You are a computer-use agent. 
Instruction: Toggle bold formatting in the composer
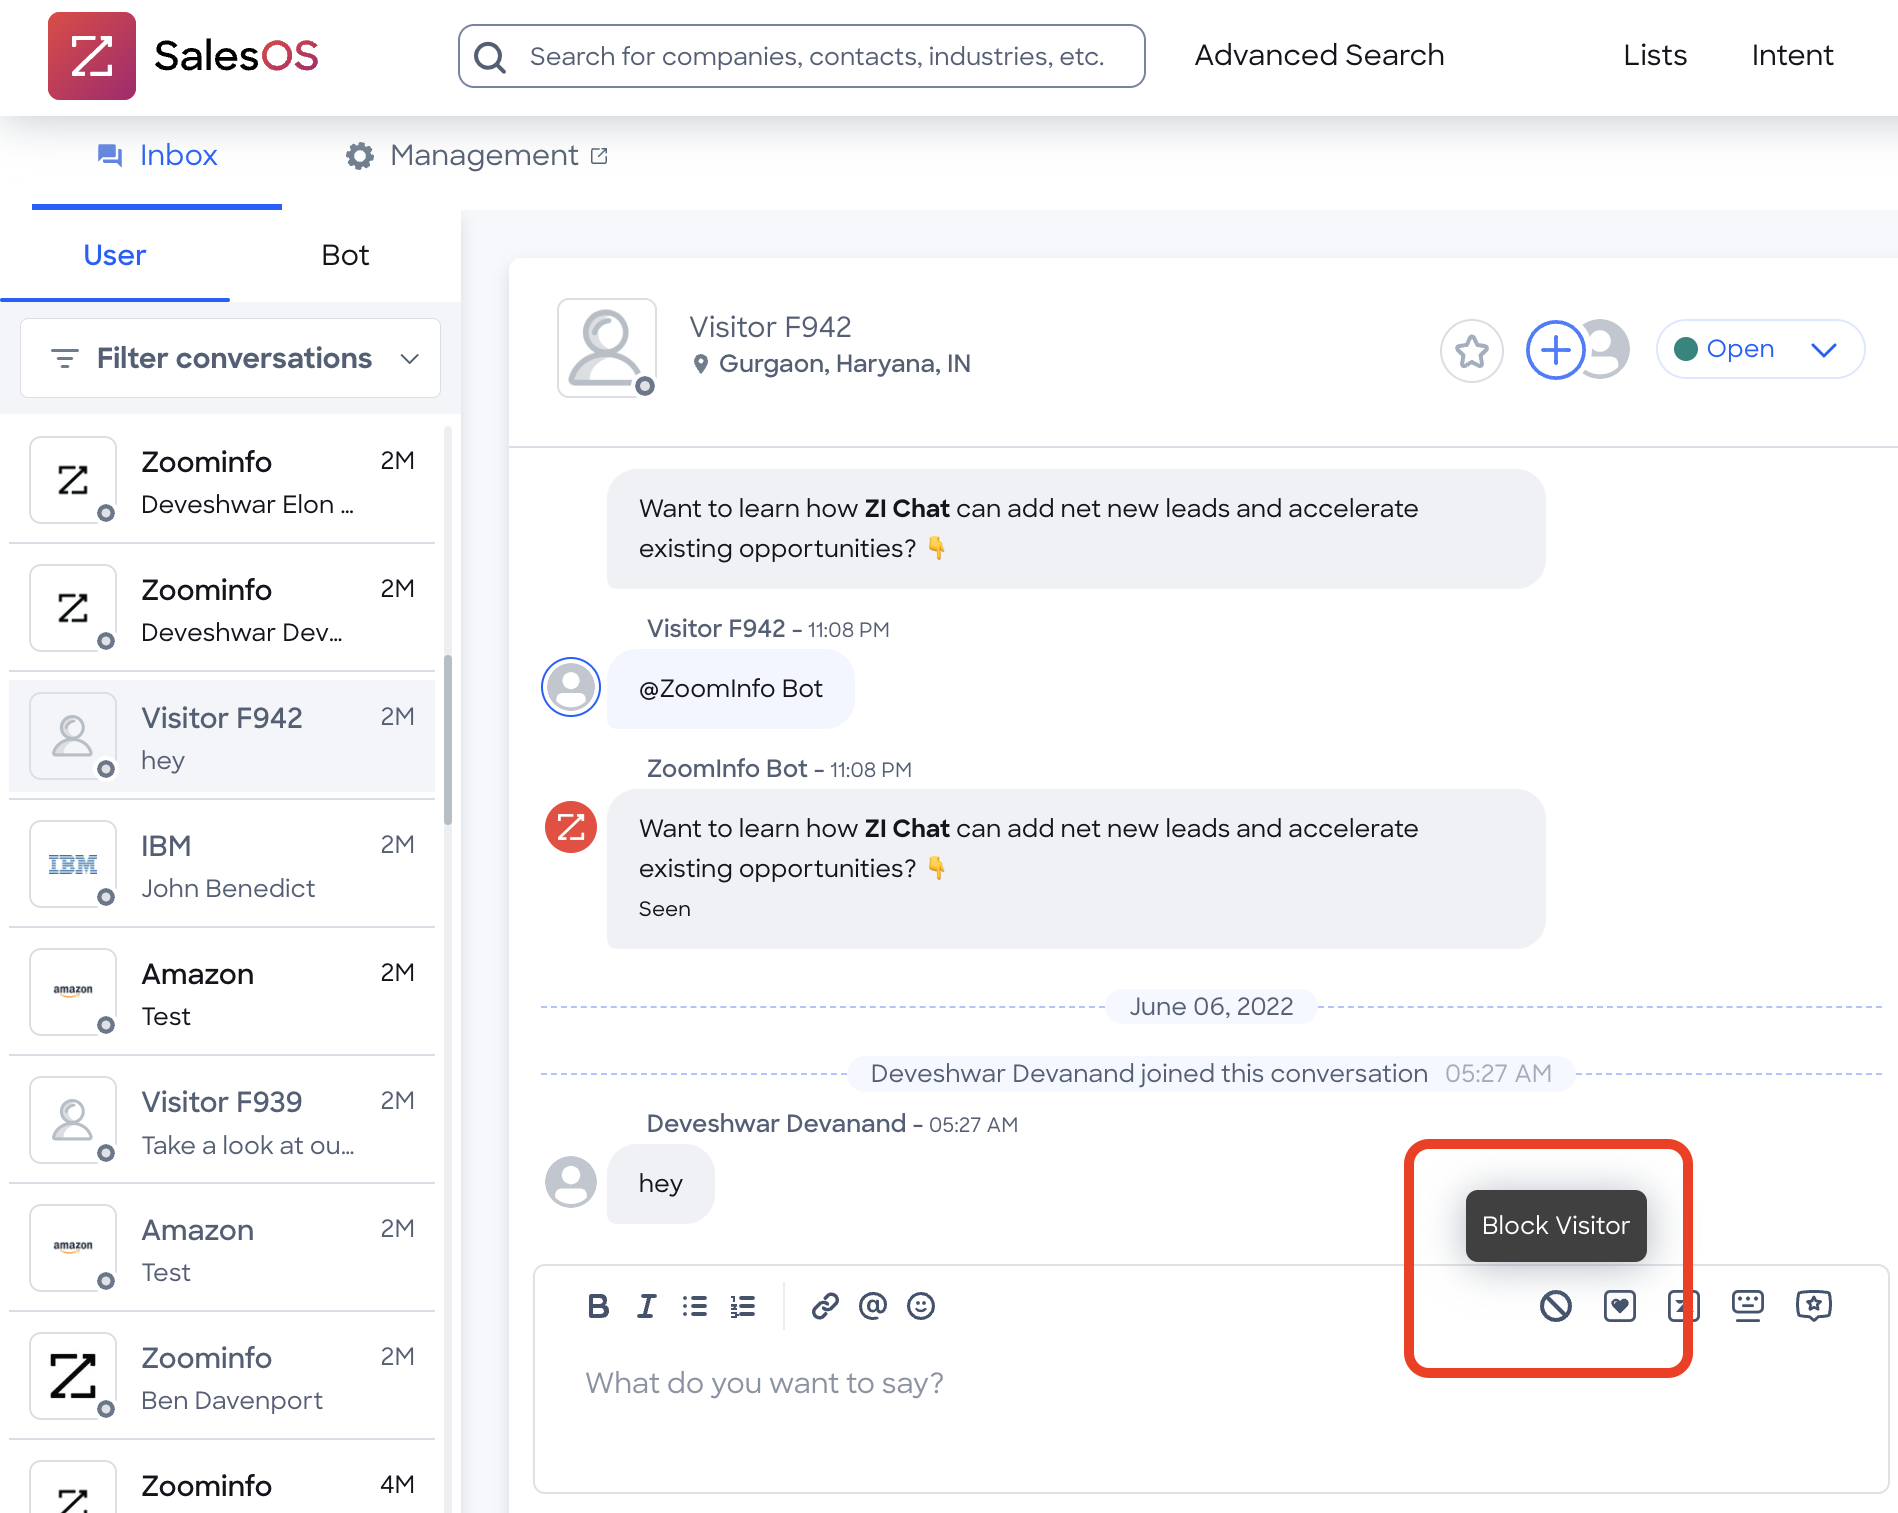(598, 1306)
